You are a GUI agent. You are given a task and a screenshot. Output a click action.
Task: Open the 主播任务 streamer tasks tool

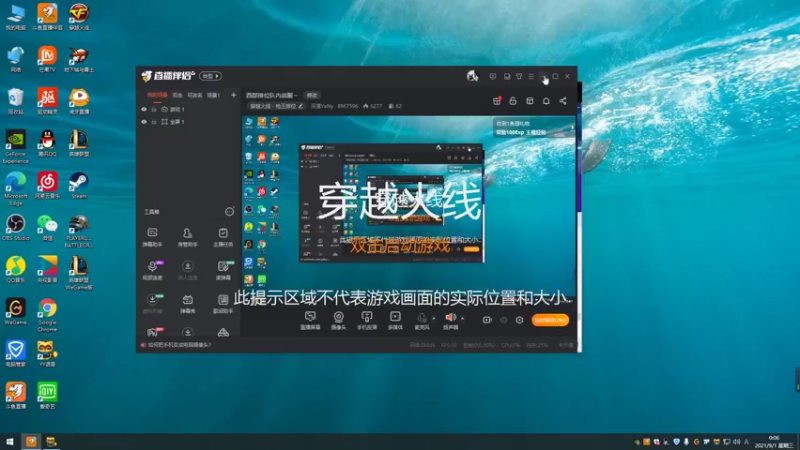[x=223, y=237]
